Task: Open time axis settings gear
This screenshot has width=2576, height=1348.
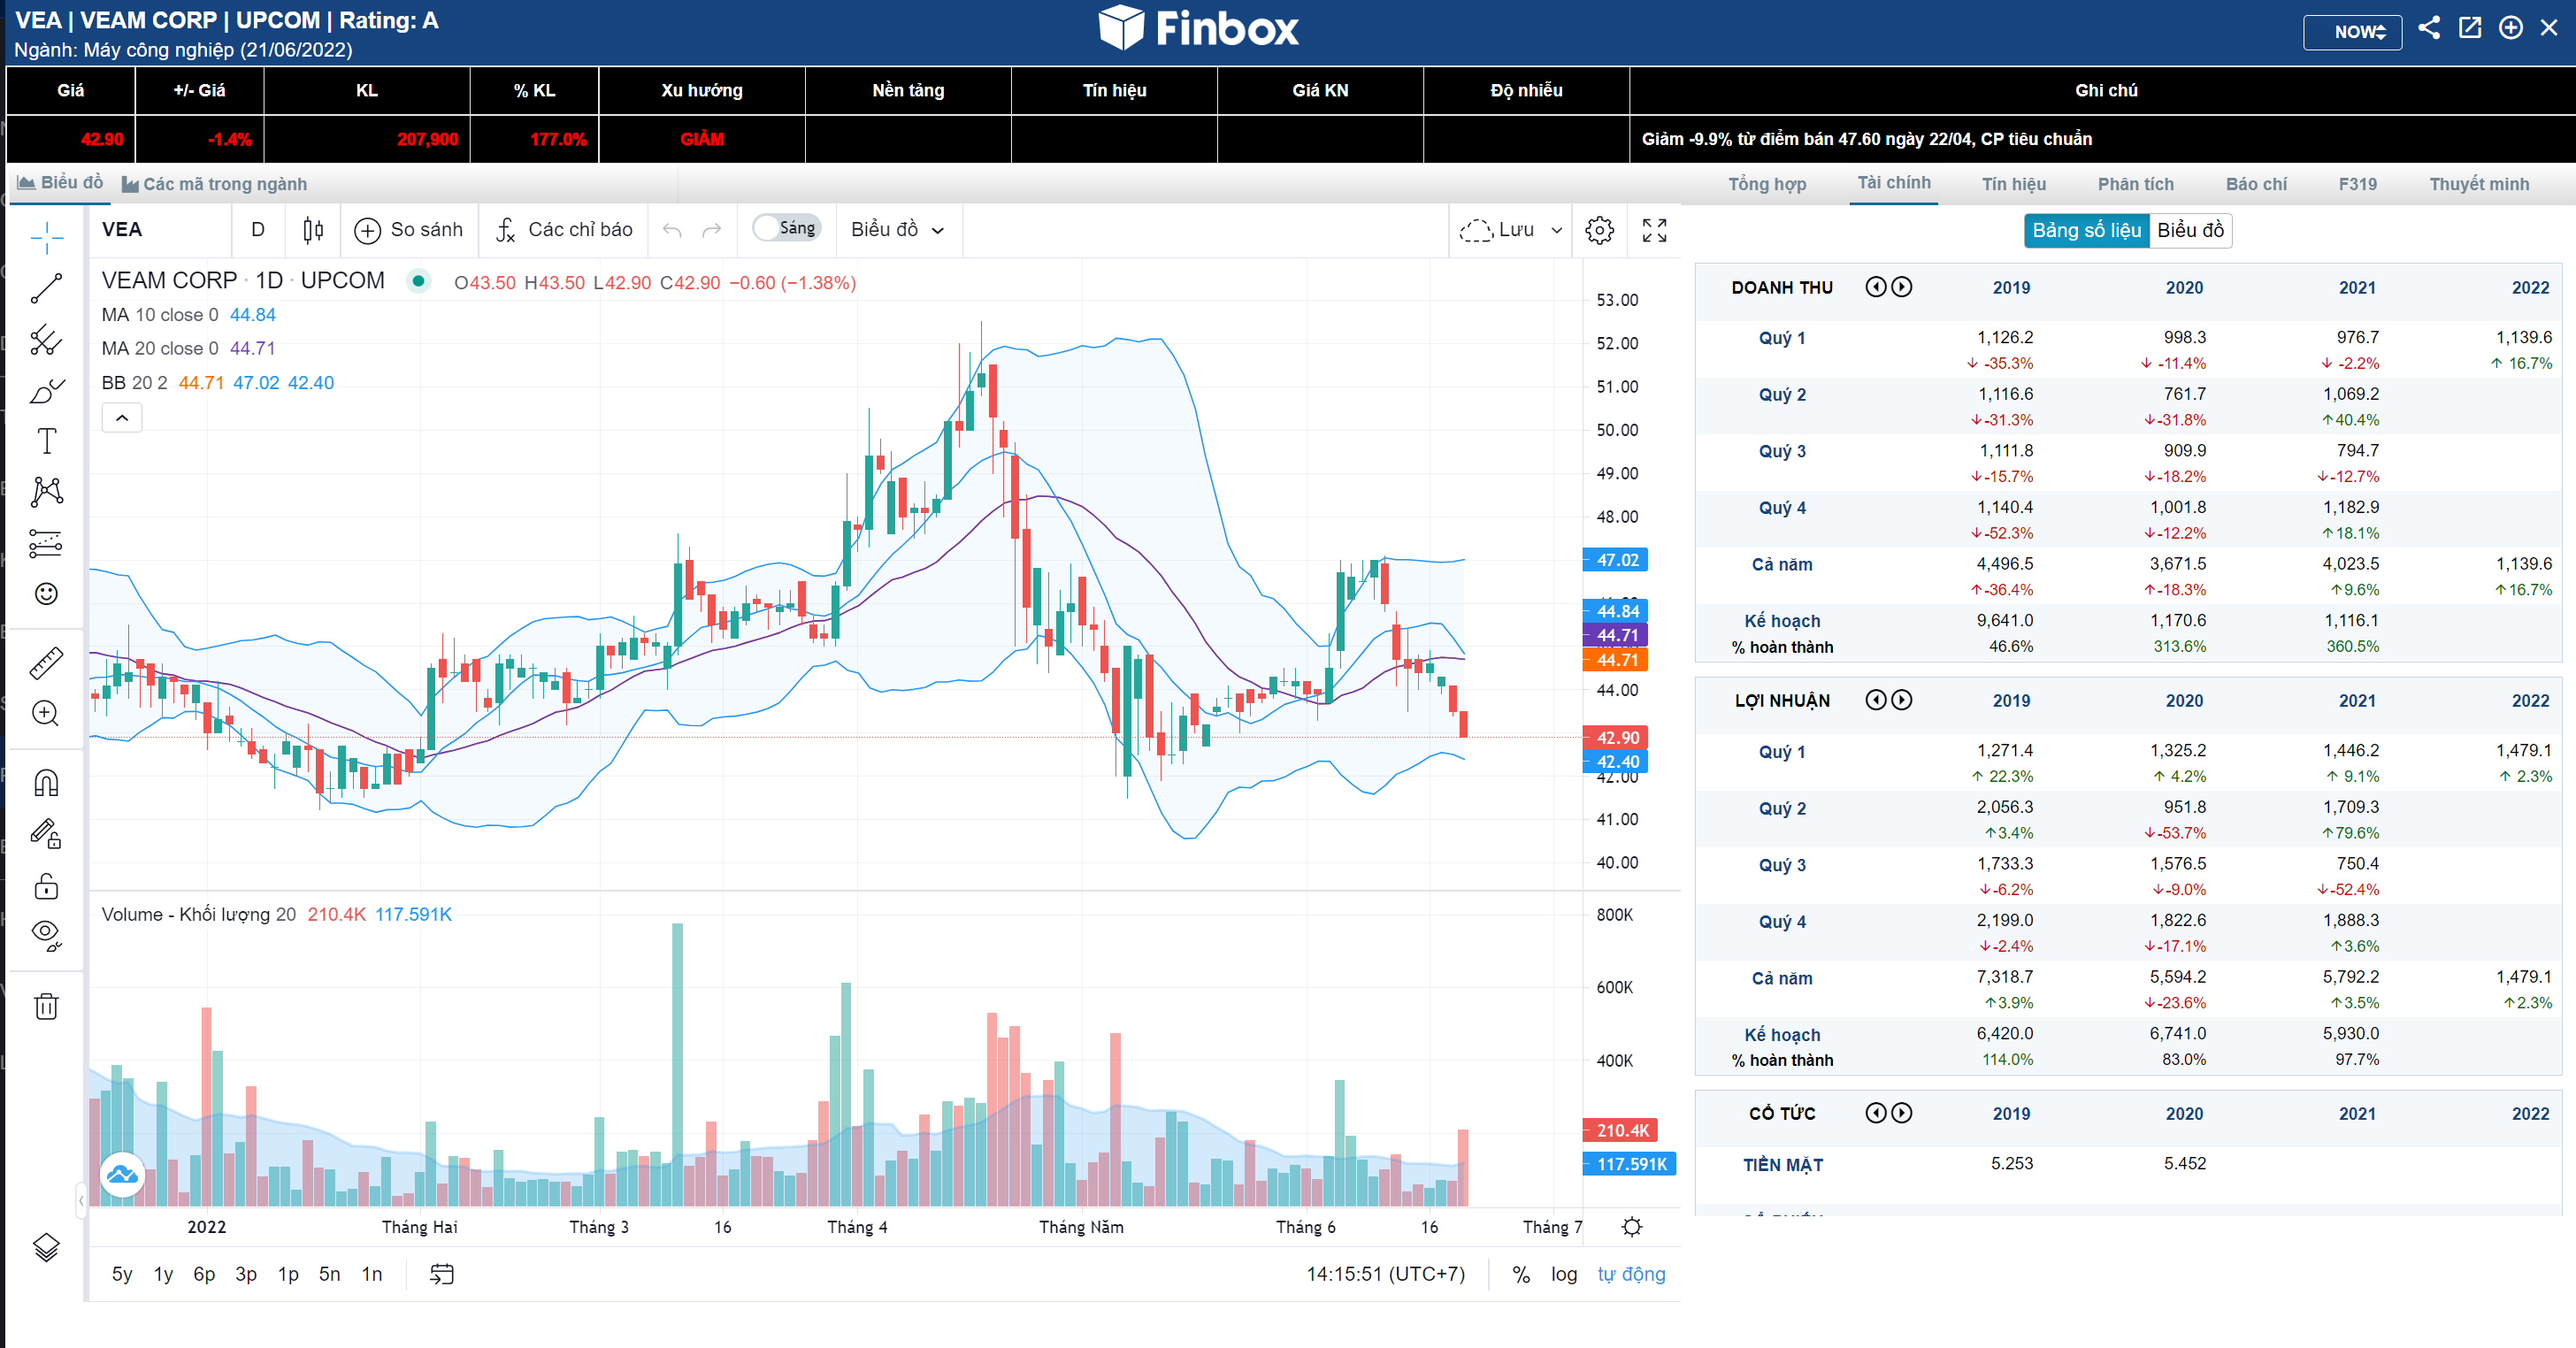Action: (1632, 1227)
